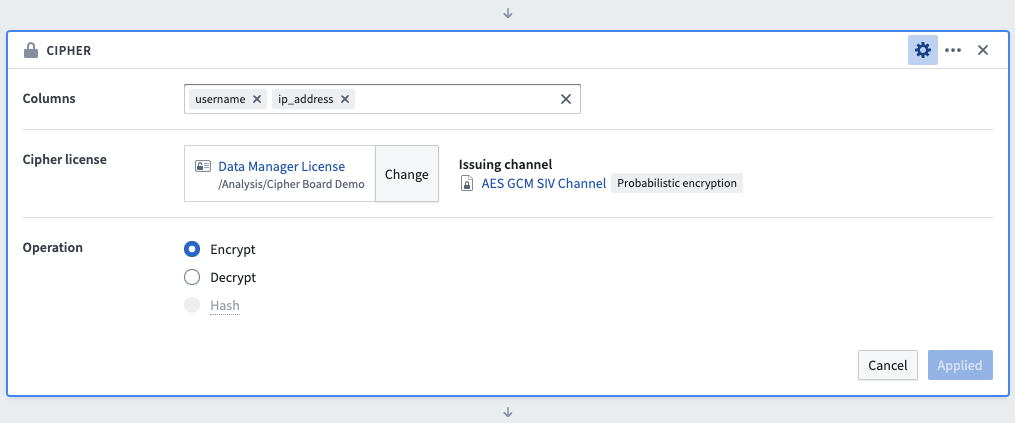Click the username tag text
This screenshot has width=1015, height=423.
220,99
